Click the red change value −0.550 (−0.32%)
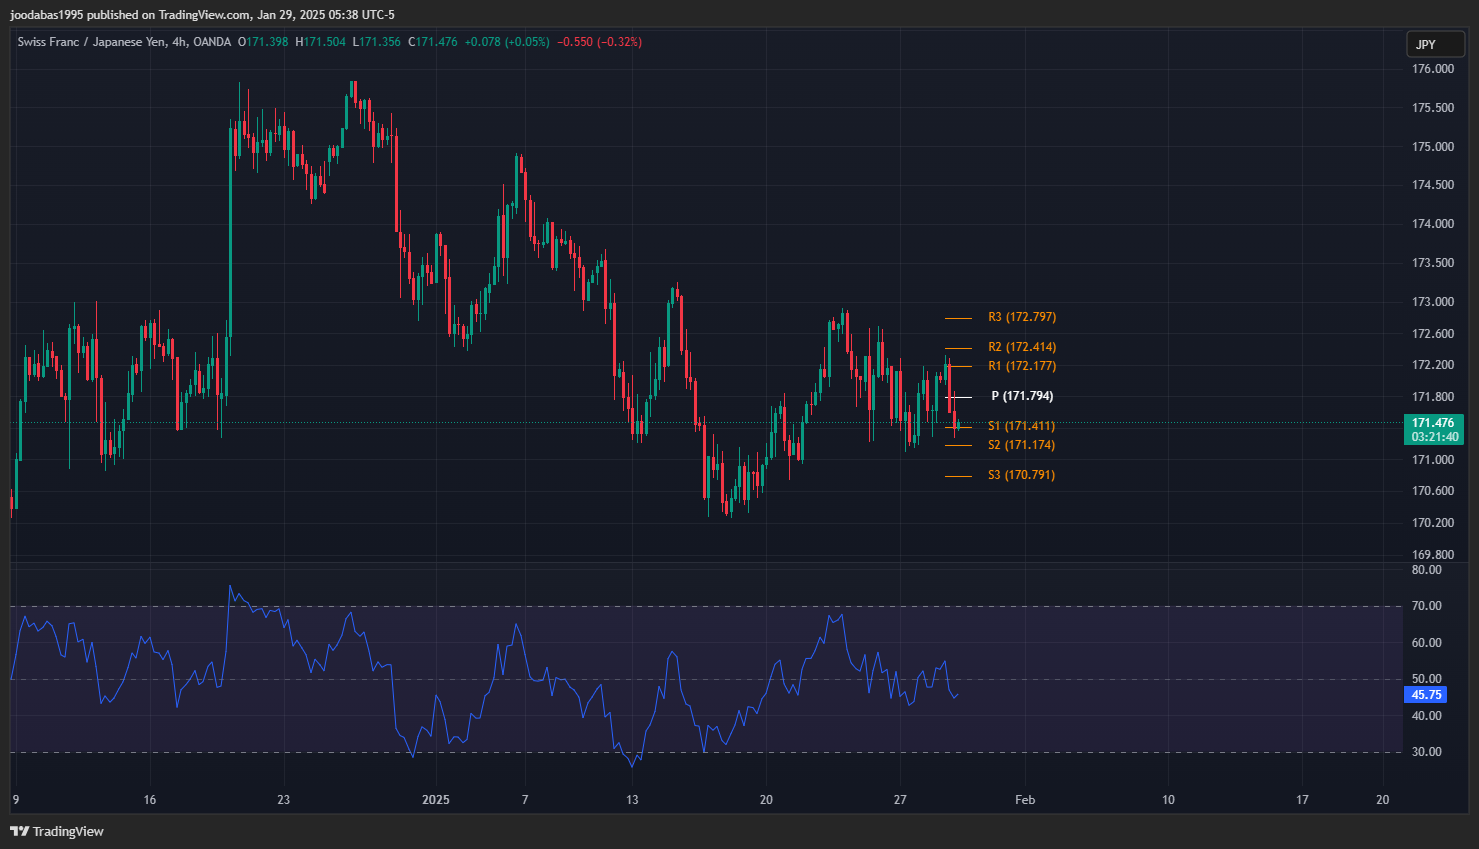This screenshot has height=849, width=1479. pos(599,42)
